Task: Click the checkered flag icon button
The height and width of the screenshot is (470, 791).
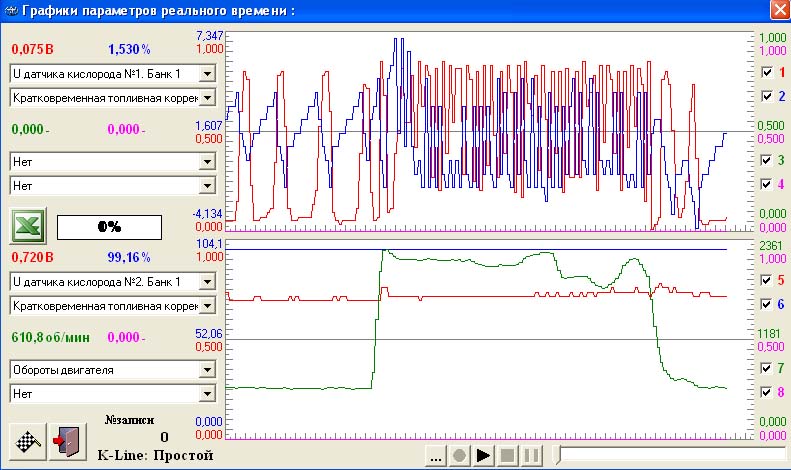Action: coord(27,439)
